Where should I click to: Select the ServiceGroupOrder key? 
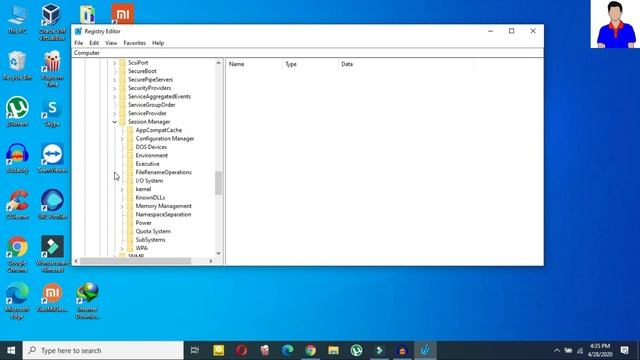[151, 105]
